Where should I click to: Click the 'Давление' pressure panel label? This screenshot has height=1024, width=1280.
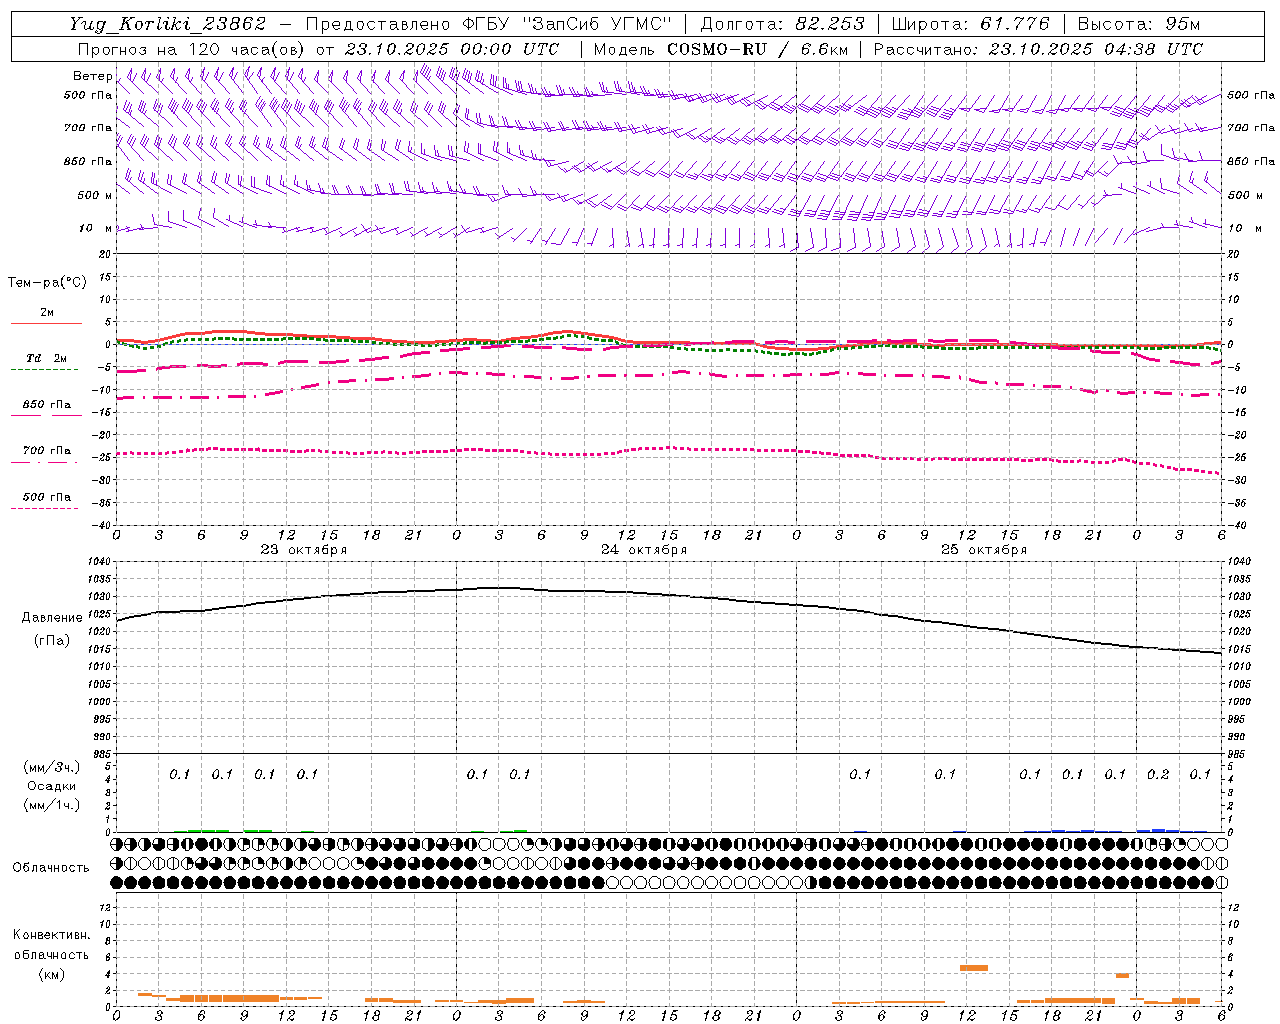tap(52, 618)
